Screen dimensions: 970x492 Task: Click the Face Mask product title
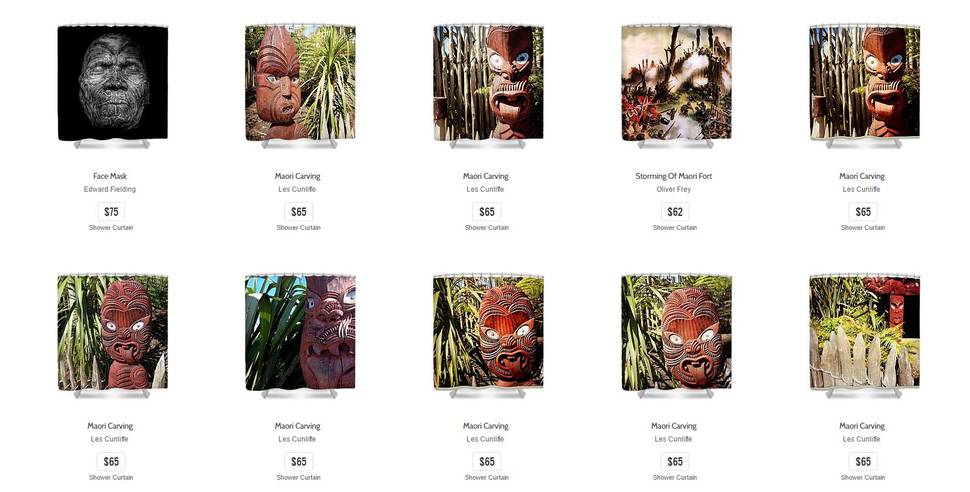tap(110, 176)
